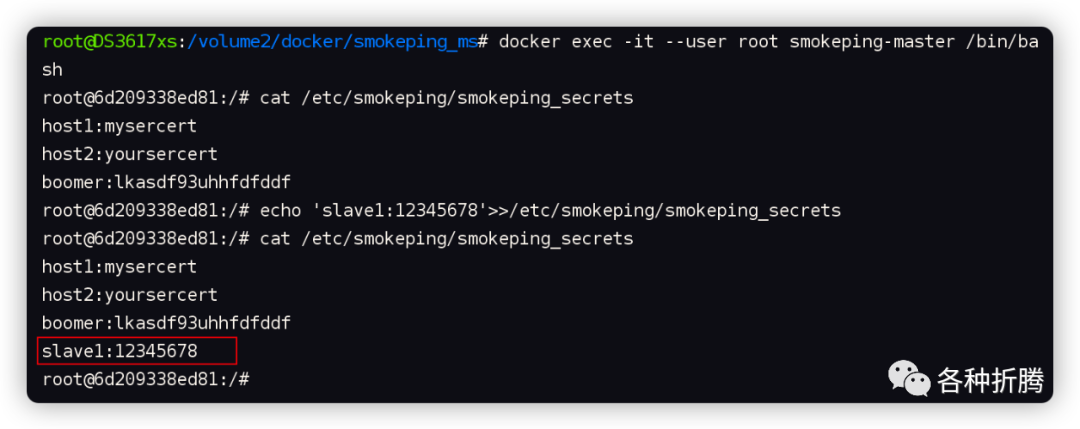Click the second cat smokeping_secrets command
Viewport: 1080px width, 429px height.
click(446, 239)
